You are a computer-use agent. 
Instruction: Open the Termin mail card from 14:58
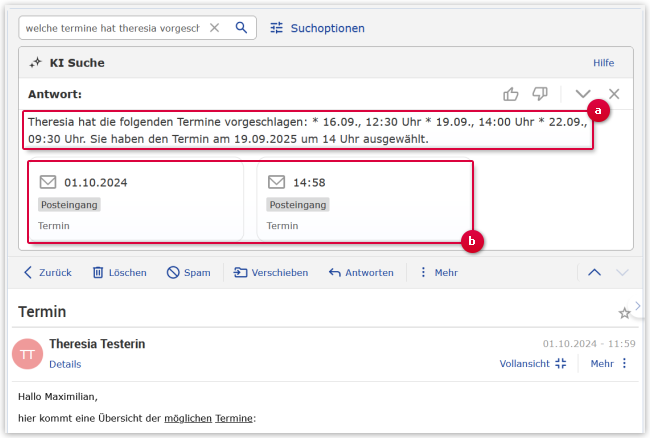click(365, 202)
